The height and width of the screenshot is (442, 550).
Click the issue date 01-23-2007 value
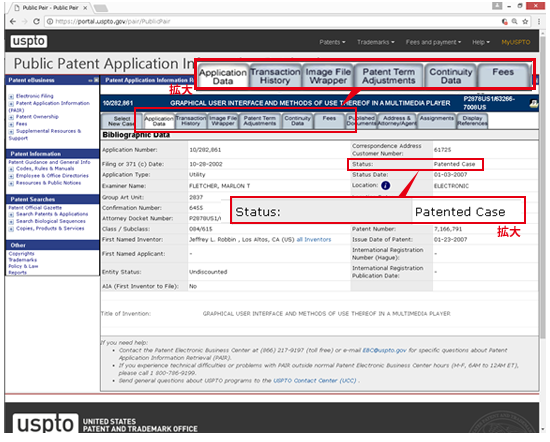tap(450, 240)
